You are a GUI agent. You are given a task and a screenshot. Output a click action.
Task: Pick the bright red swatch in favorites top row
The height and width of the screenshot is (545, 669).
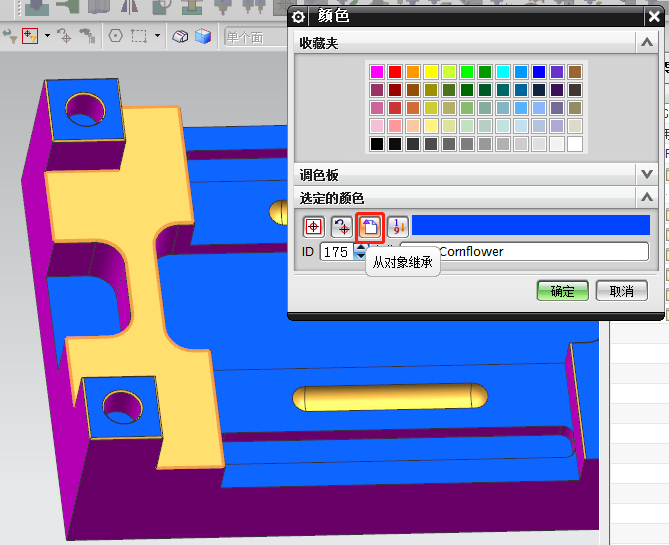click(395, 72)
